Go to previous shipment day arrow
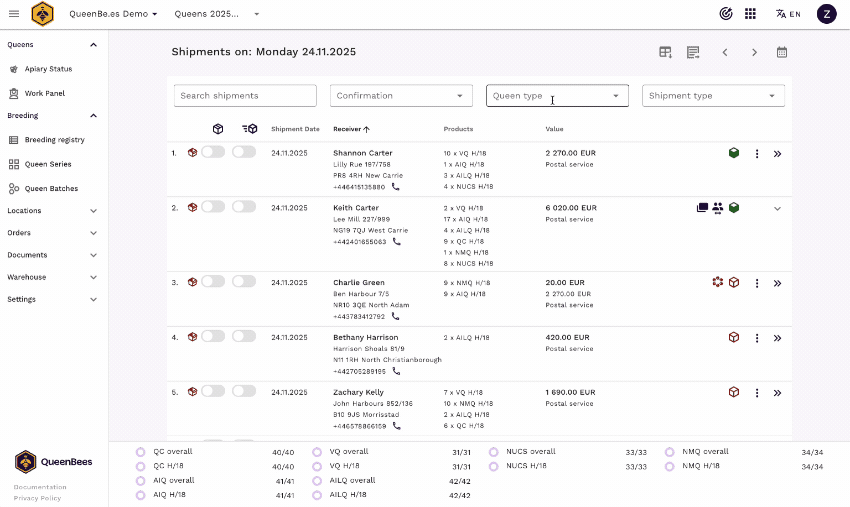 (x=725, y=52)
